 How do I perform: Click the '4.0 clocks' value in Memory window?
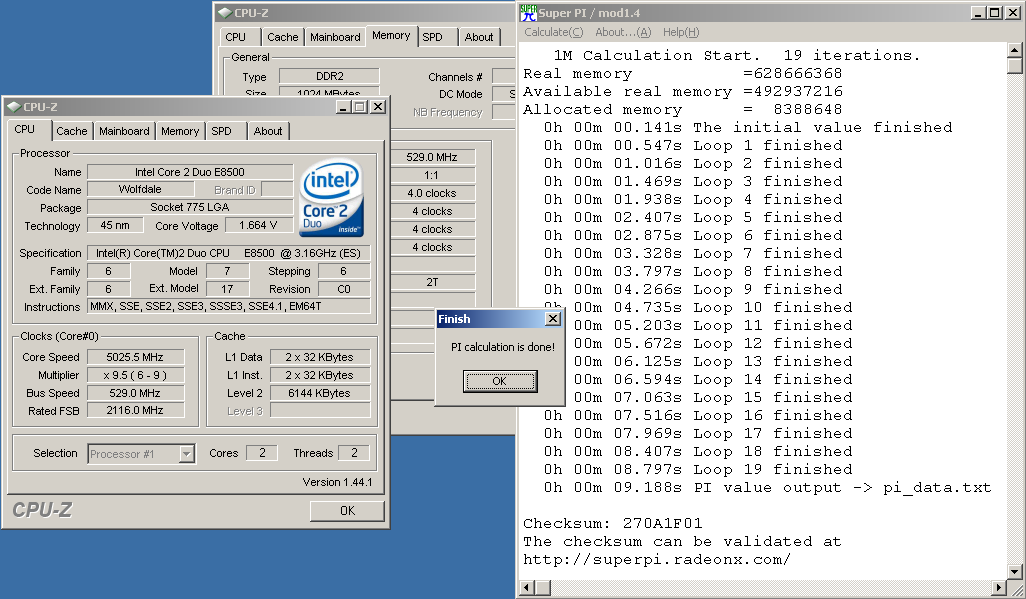click(x=432, y=193)
